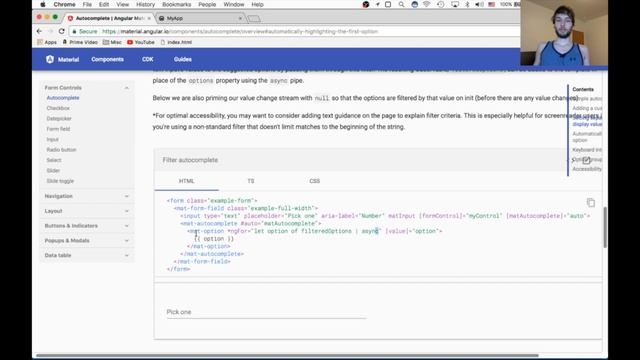Copy the example code with copy icon
640x360 pixels.
click(x=591, y=202)
